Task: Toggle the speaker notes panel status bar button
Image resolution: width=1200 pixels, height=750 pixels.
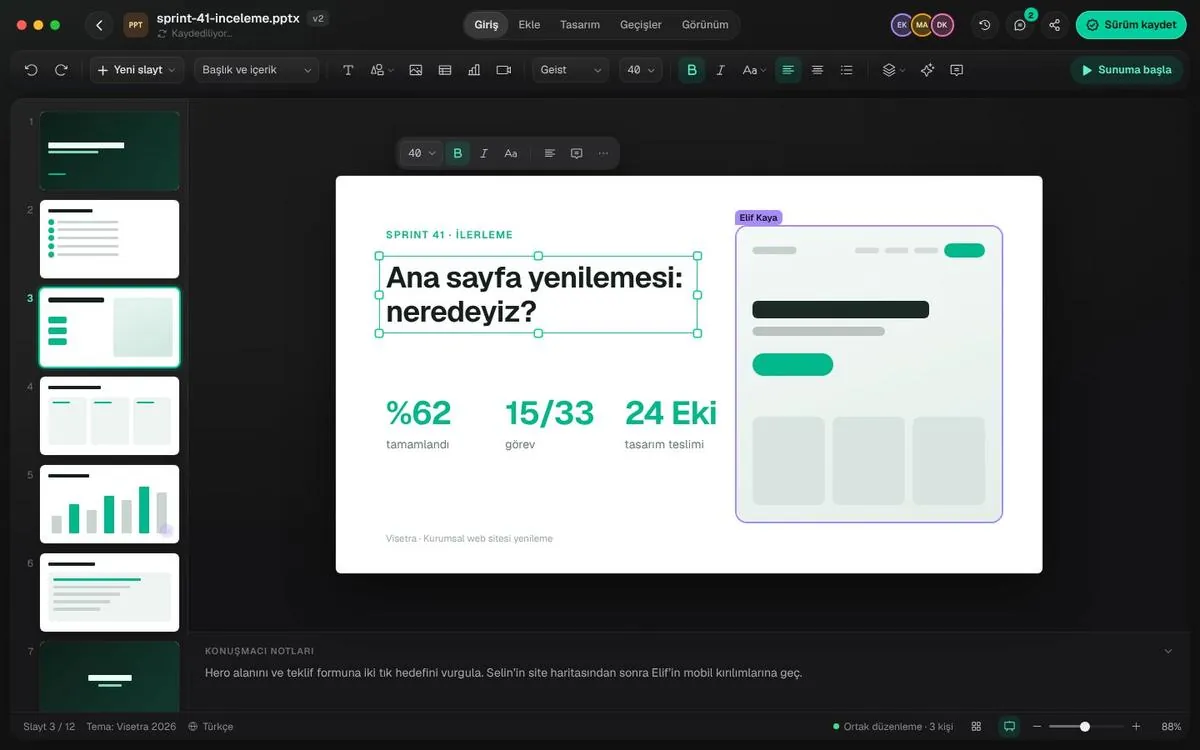Action: (x=1009, y=726)
